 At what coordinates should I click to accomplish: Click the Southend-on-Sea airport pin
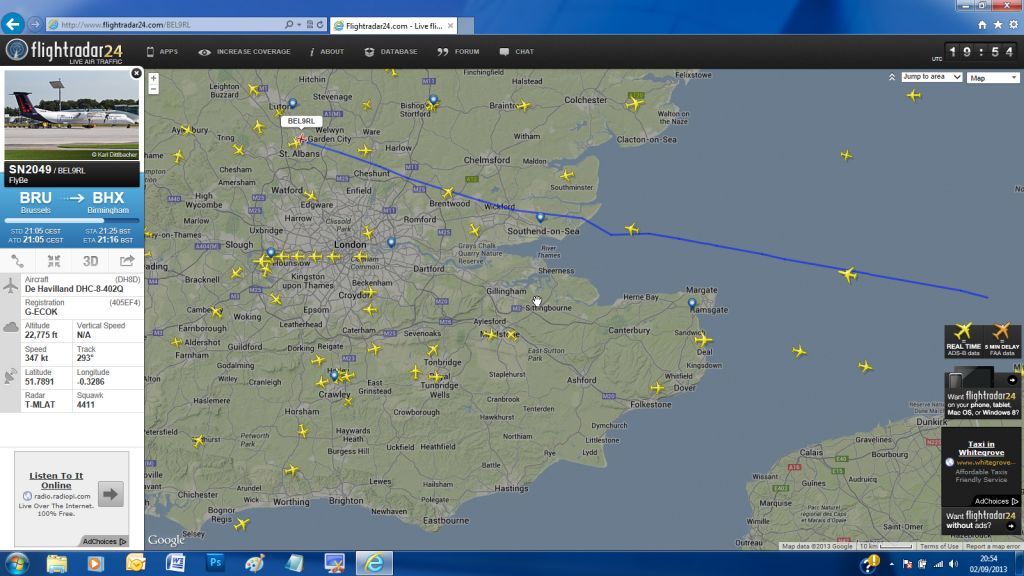pos(540,217)
